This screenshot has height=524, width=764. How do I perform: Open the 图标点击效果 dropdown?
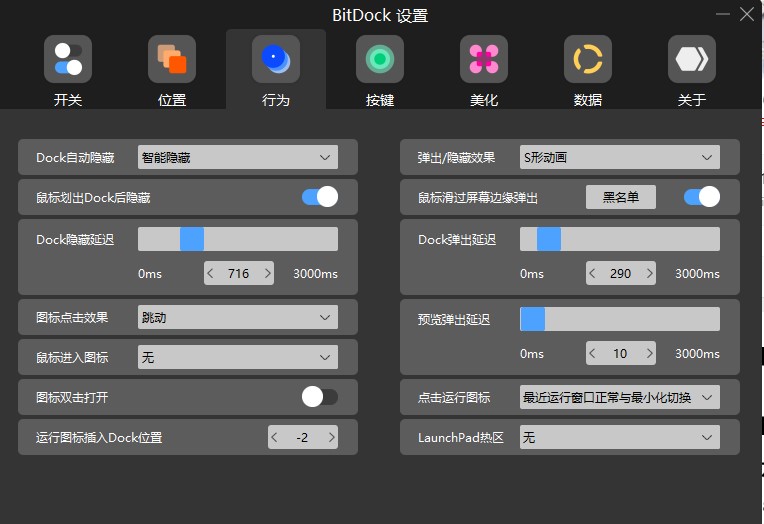pyautogui.click(x=238, y=317)
